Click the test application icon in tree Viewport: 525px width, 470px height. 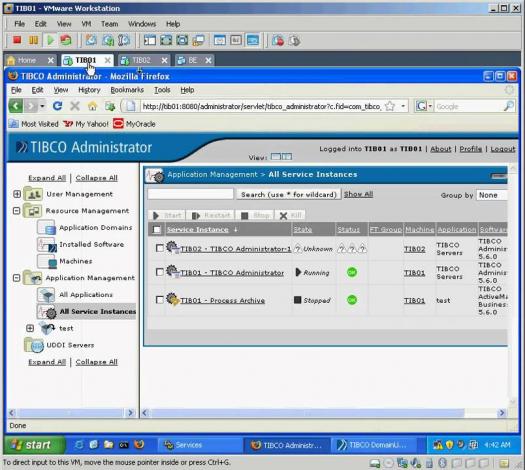pyautogui.click(x=47, y=328)
